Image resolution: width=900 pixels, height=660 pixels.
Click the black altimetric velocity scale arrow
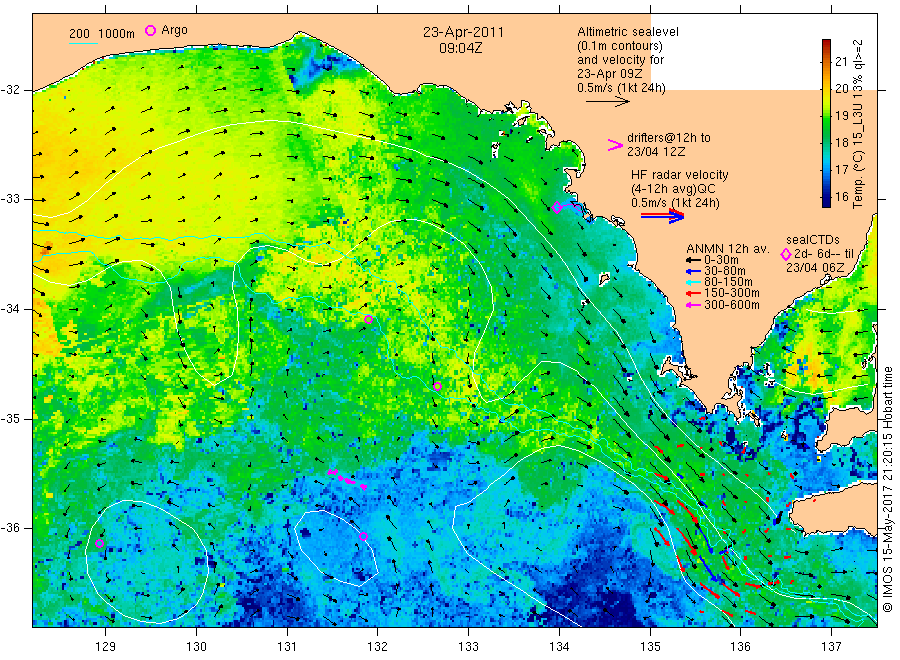607,102
